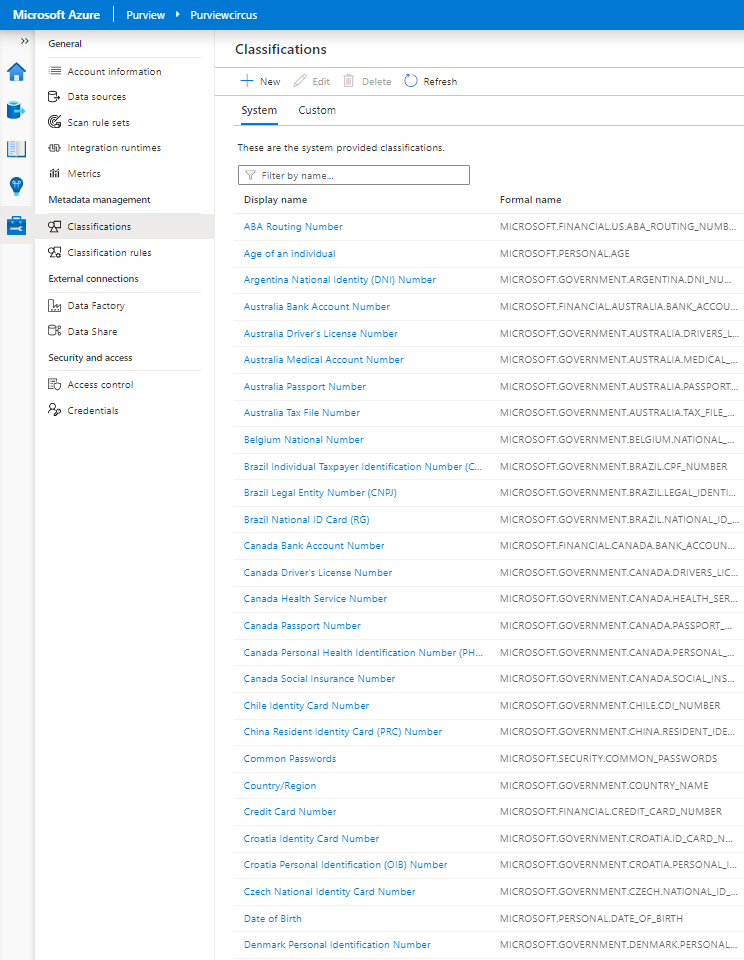Select the Management Center toolbox icon
The image size is (744, 960).
(x=17, y=226)
